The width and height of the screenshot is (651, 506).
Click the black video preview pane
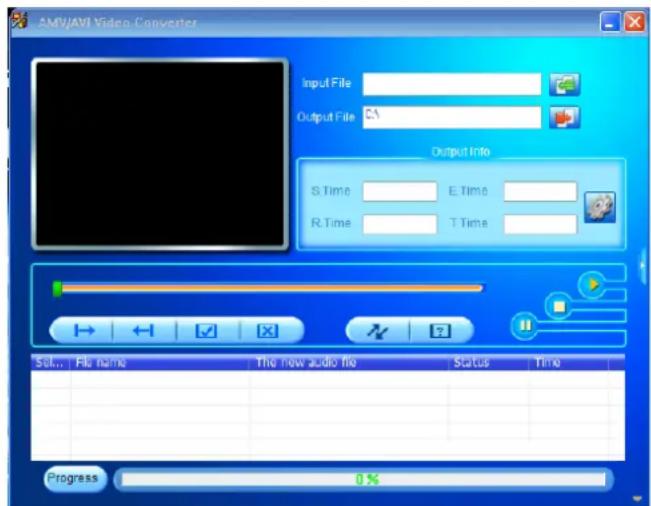pyautogui.click(x=160, y=154)
